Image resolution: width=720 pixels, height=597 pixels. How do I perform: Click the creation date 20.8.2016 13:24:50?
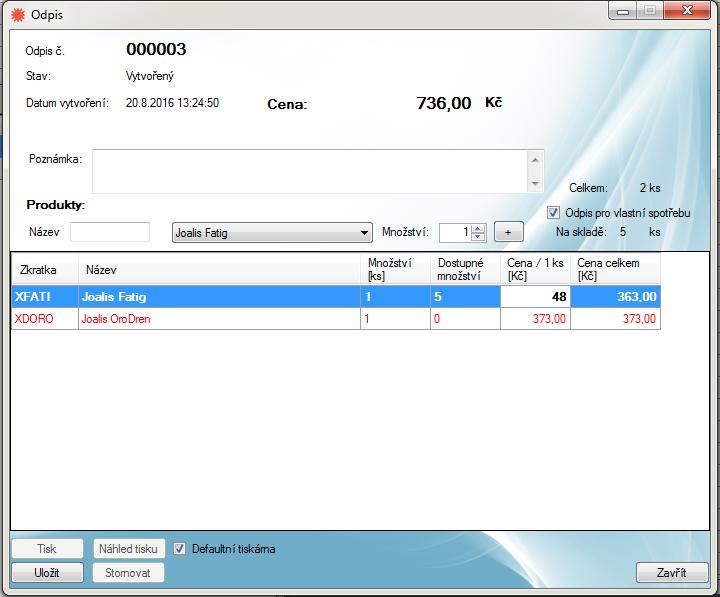point(172,103)
